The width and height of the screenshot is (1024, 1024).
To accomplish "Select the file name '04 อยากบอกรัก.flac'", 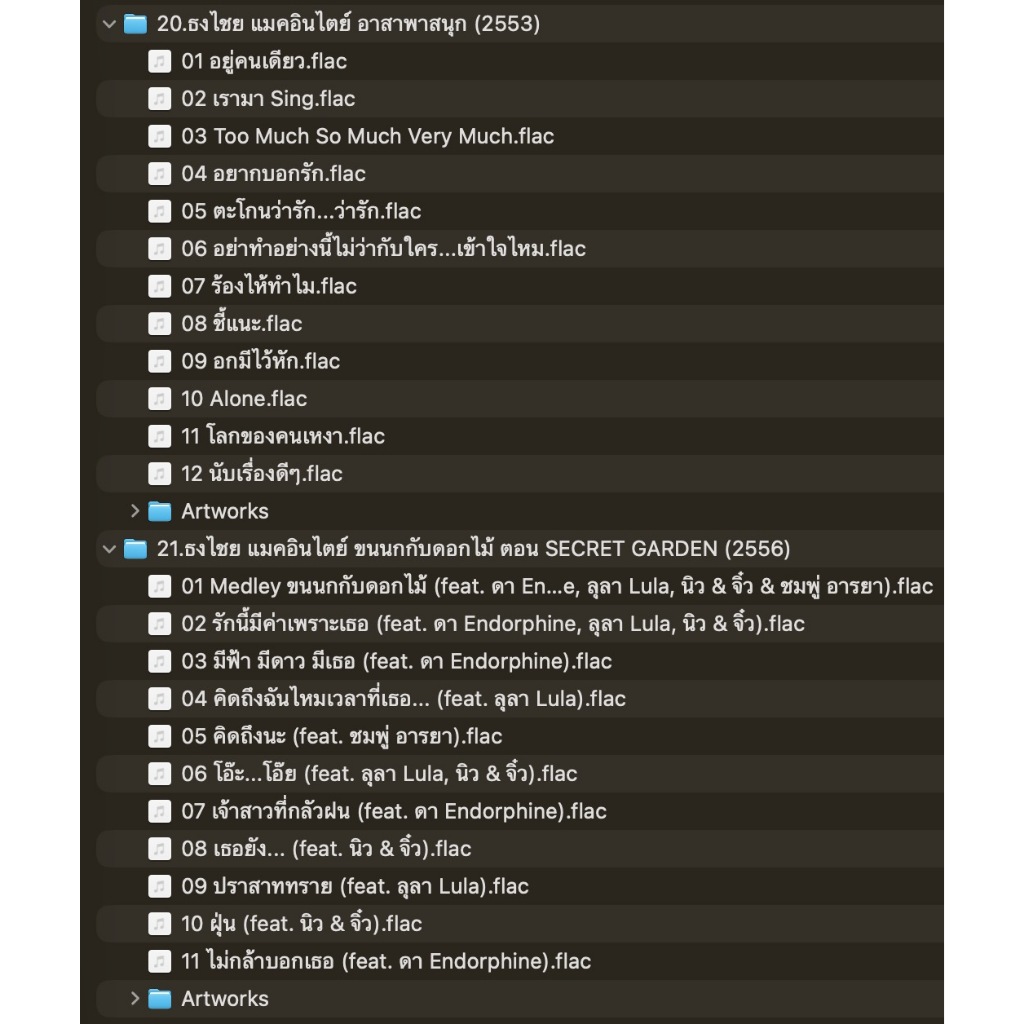I will pos(274,174).
